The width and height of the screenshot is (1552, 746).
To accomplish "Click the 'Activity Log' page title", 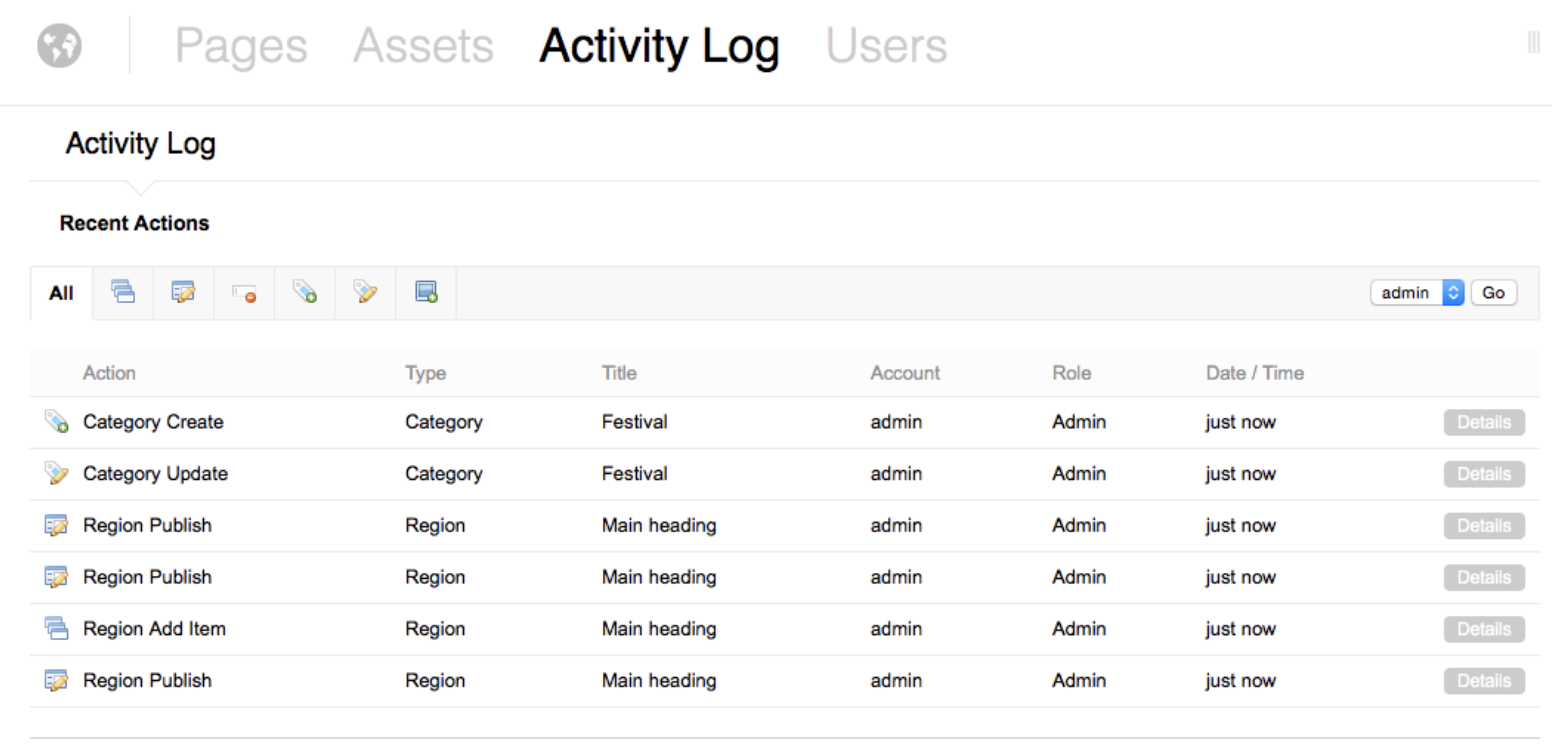I will (x=141, y=144).
